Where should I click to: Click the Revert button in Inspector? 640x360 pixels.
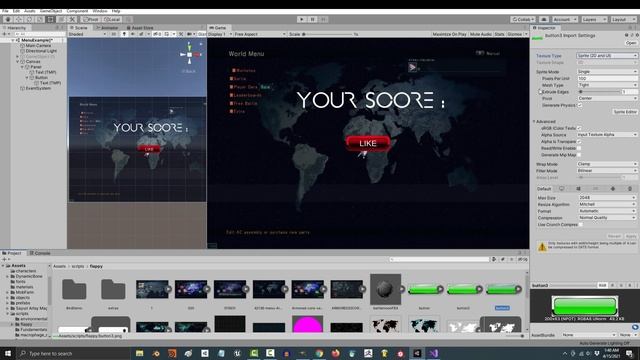pos(614,236)
